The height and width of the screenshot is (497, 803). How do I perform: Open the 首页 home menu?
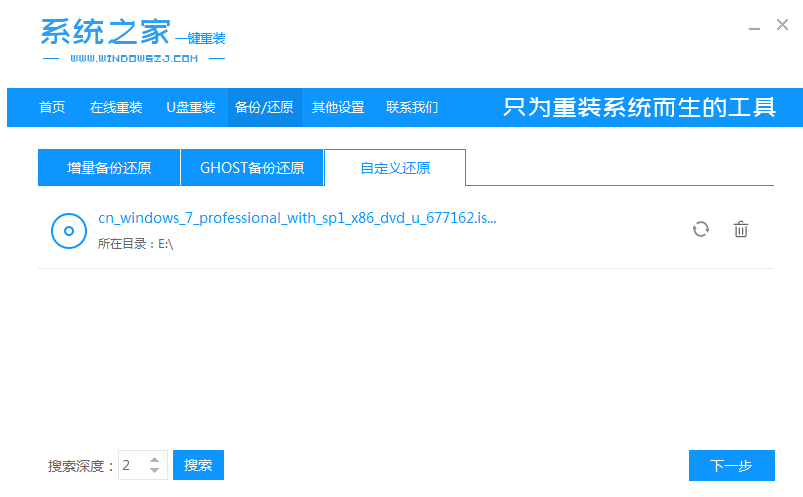(x=52, y=107)
